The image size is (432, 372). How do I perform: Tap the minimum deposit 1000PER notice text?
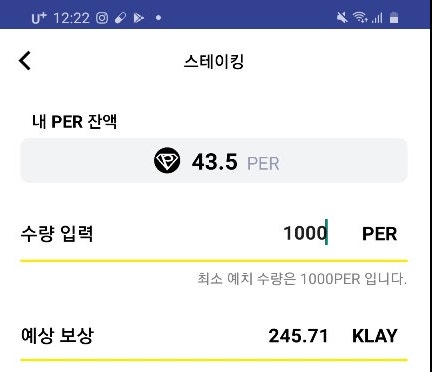(302, 279)
